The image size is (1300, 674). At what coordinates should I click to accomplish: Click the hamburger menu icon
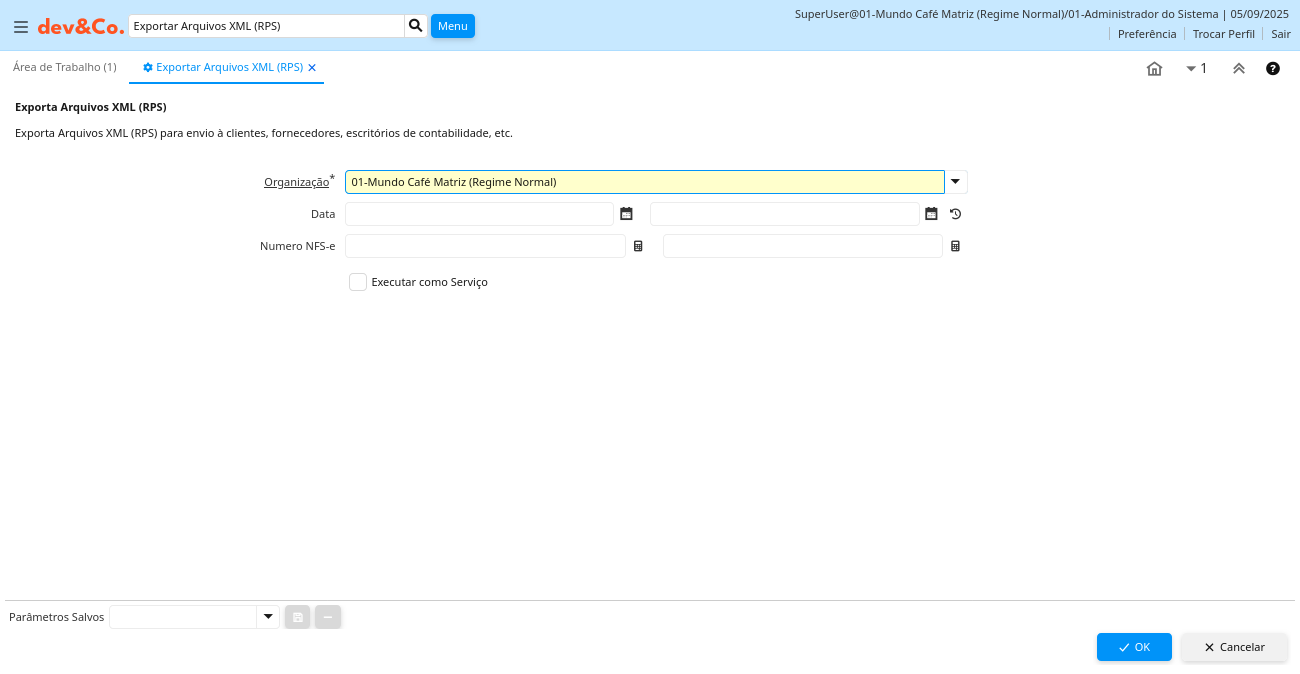[x=20, y=27]
